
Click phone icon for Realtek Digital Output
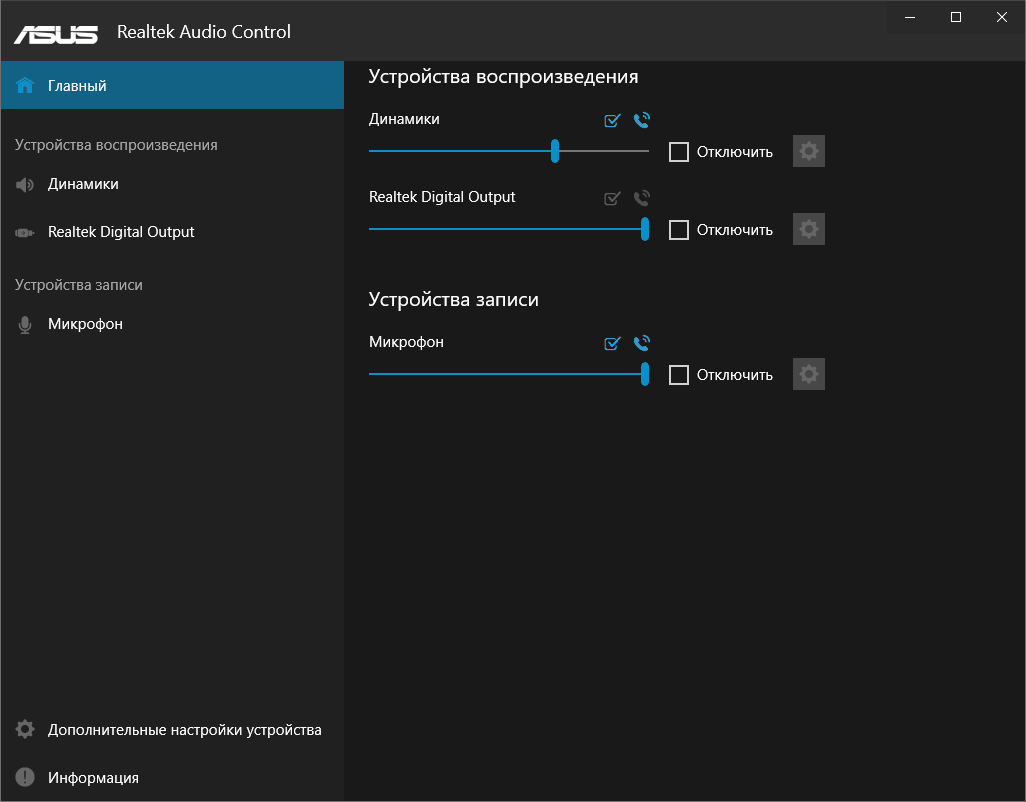coord(642,199)
